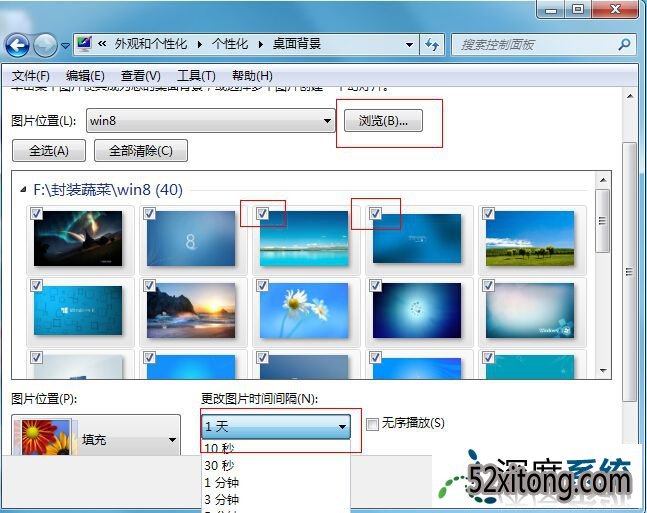Open the 编辑(E) menu

(85, 76)
